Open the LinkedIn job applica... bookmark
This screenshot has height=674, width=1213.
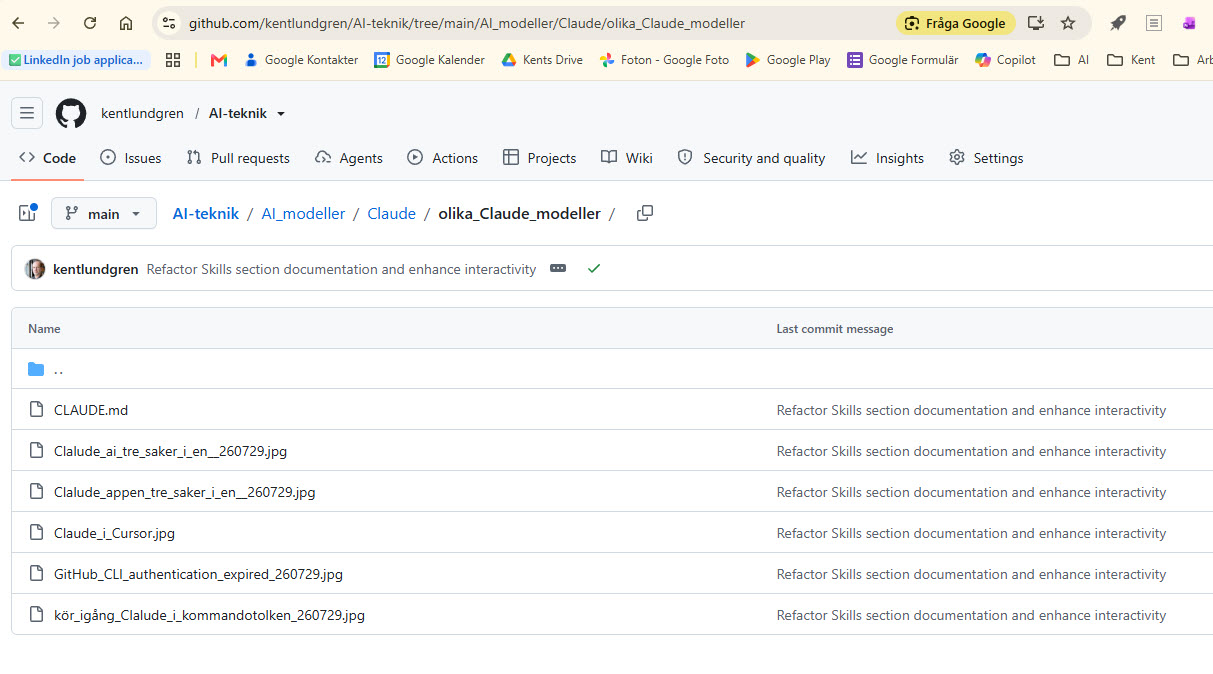click(76, 60)
